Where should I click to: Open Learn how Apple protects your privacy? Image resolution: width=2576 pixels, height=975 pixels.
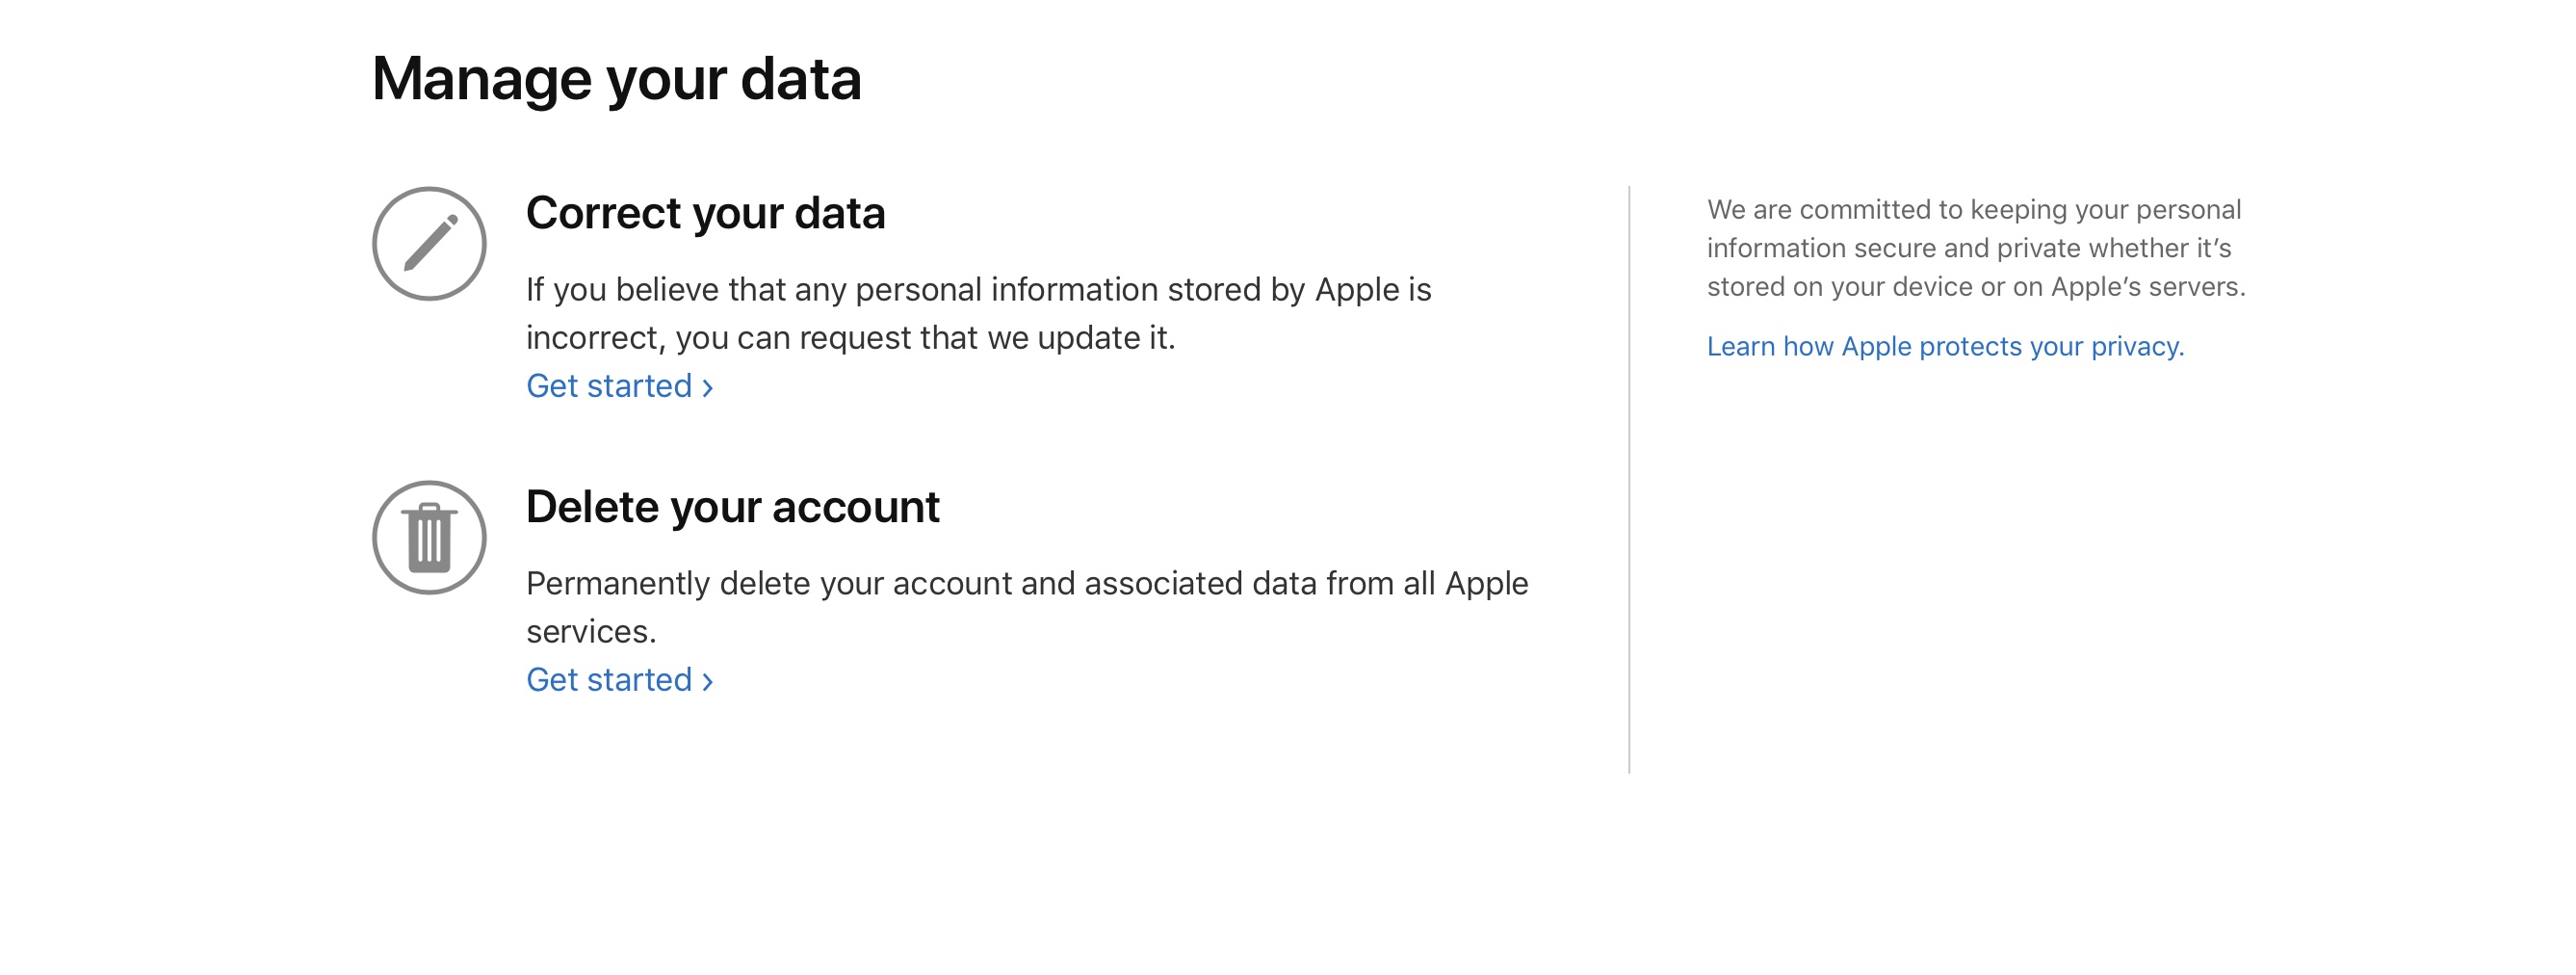coord(1944,346)
